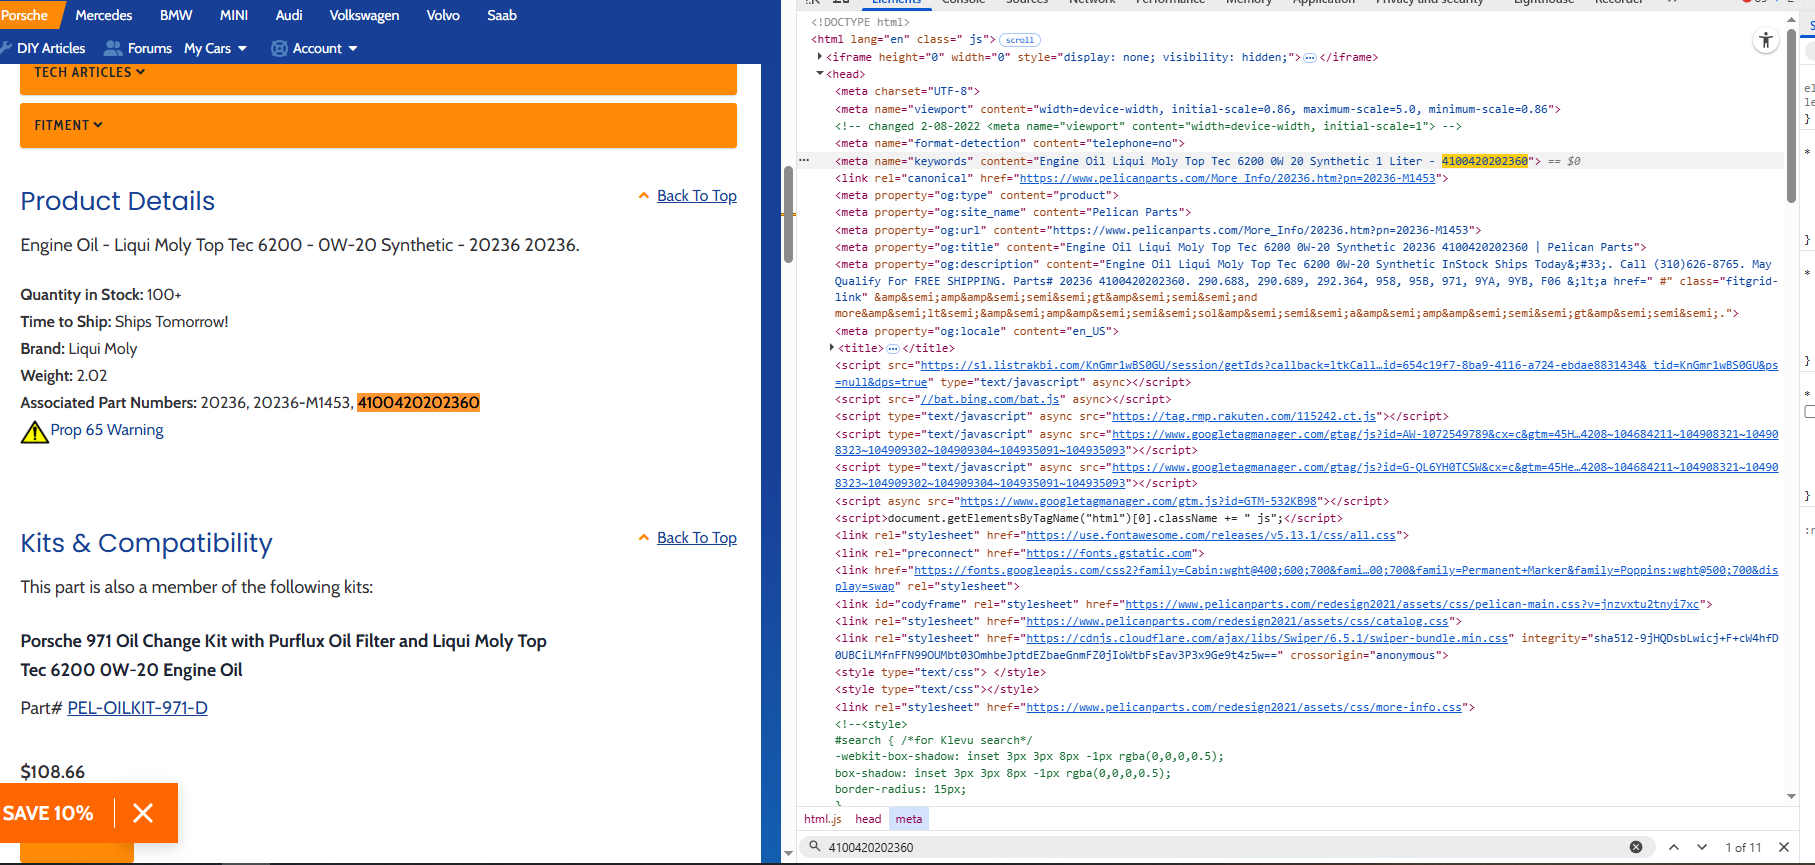The image size is (1815, 865).
Task: Open the Forums link
Action: point(150,48)
